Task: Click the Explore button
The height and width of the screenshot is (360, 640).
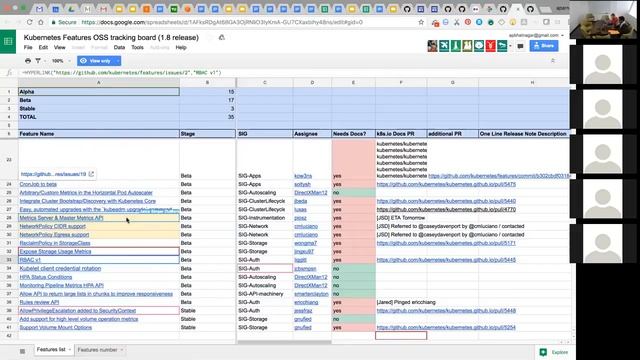Action: [554, 352]
